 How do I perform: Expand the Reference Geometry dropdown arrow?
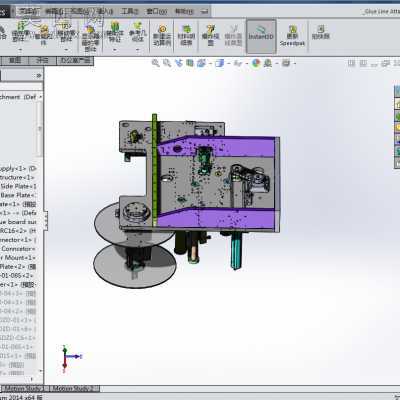pyautogui.click(x=137, y=50)
